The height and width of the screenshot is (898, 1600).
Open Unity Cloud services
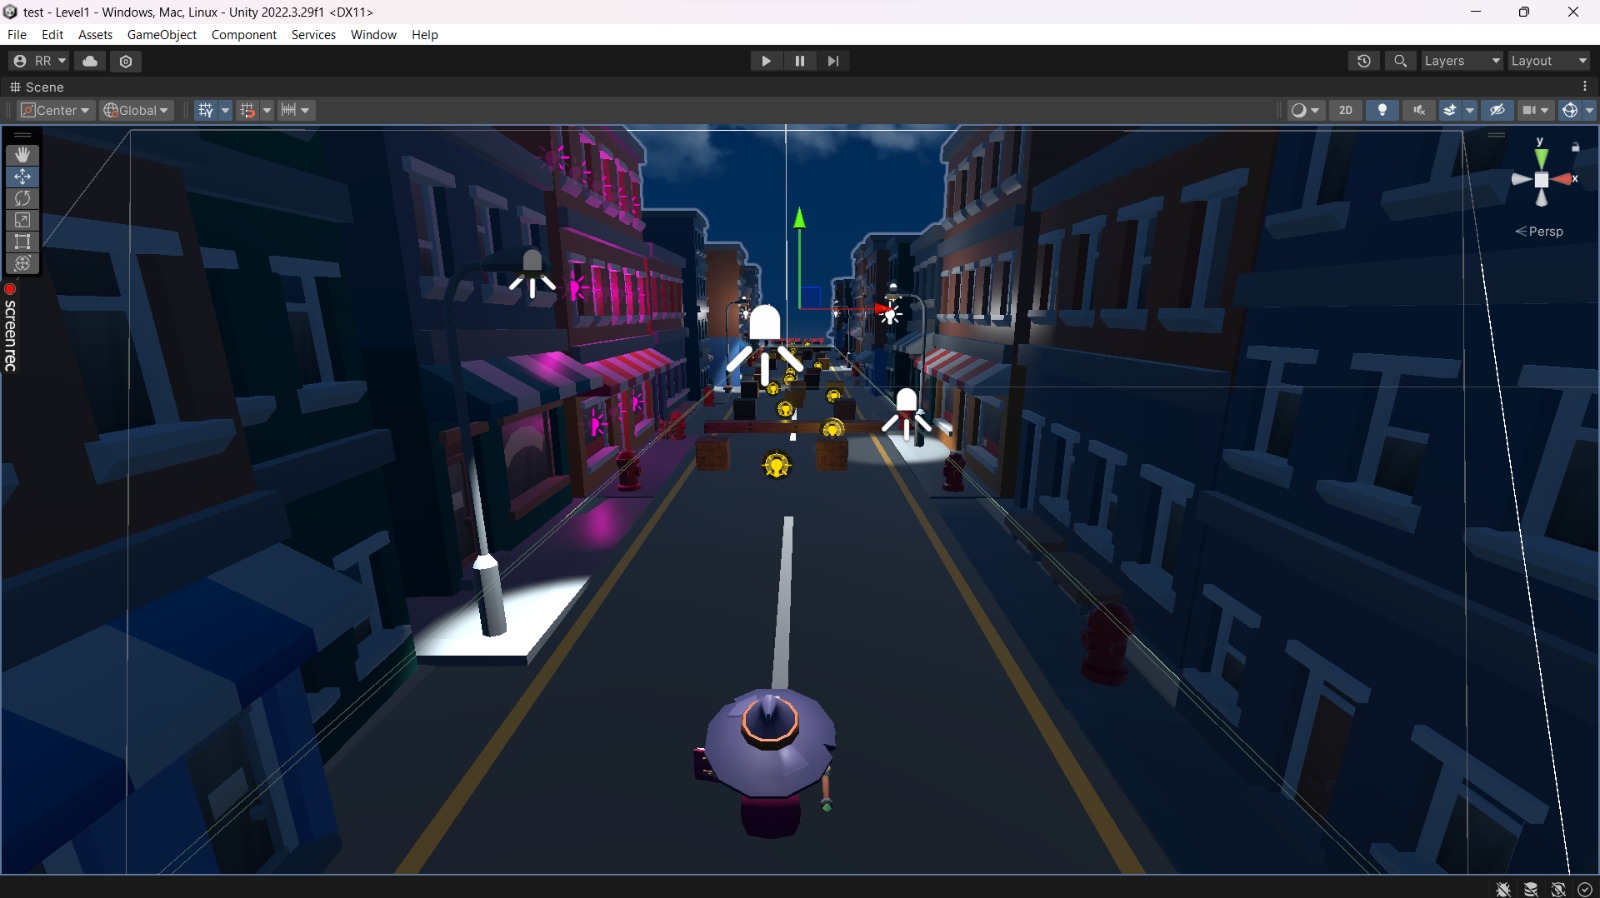click(90, 61)
